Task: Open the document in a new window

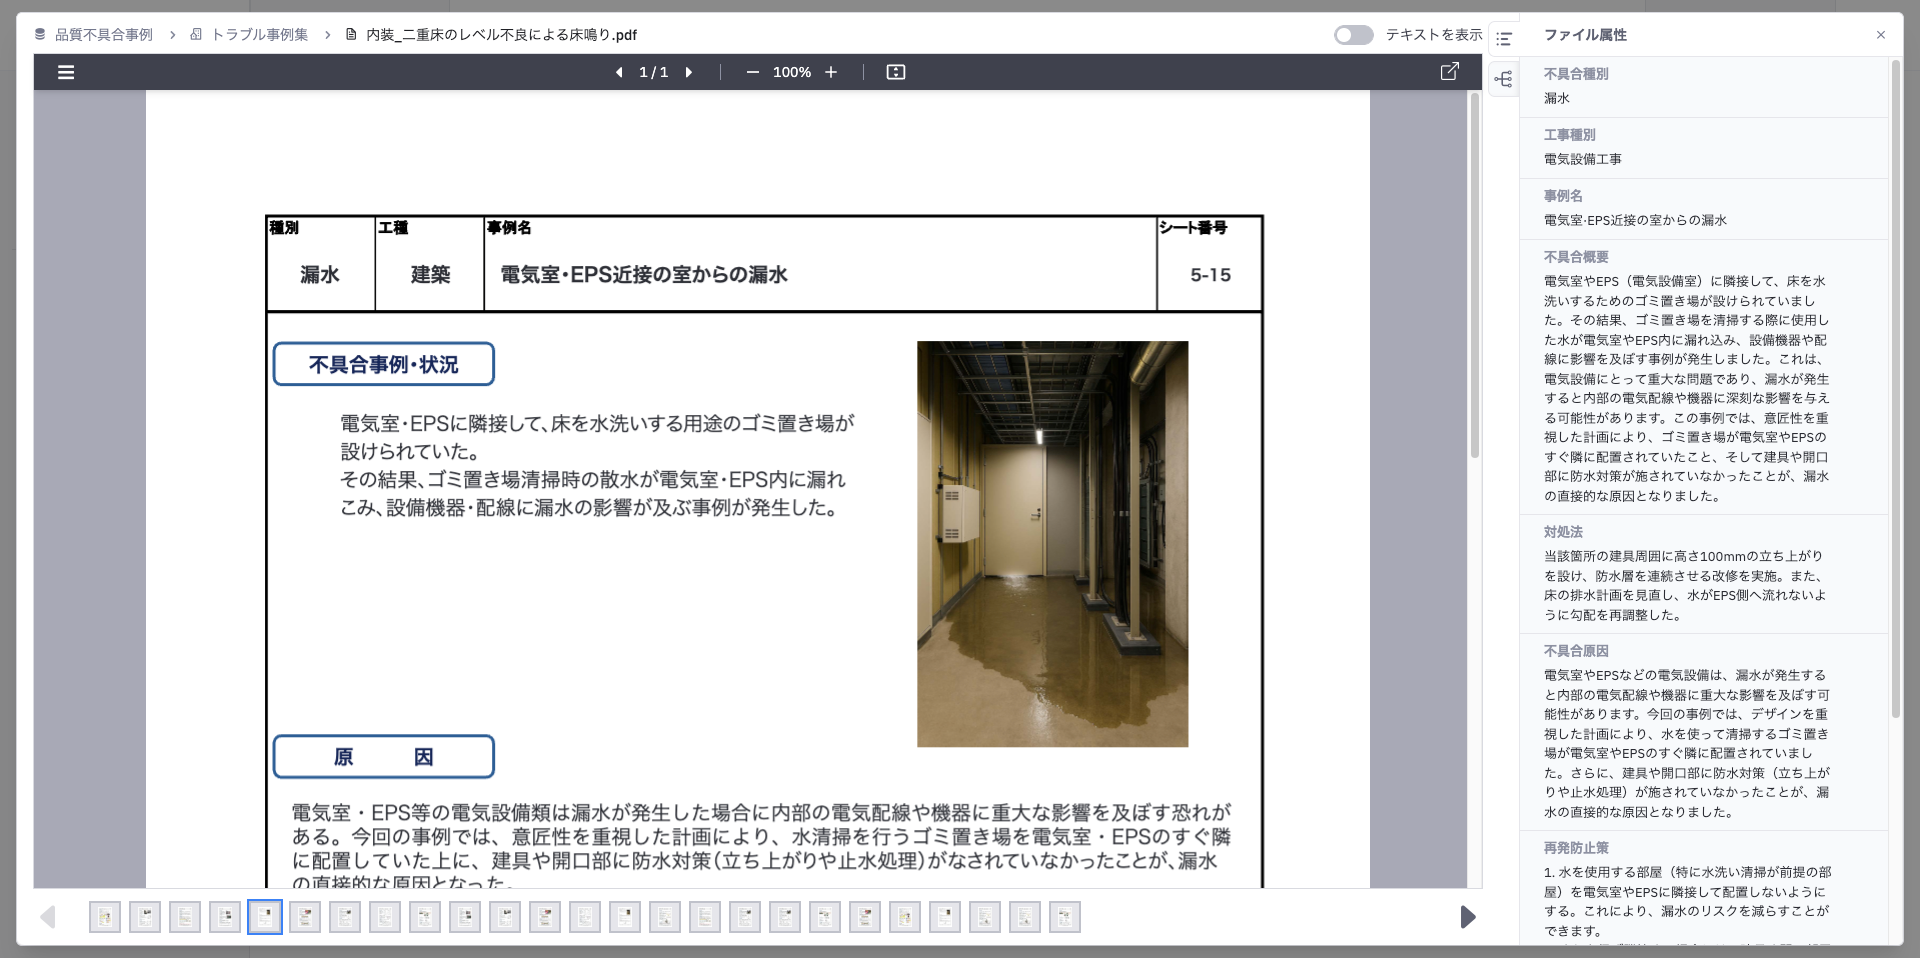Action: 1449,71
